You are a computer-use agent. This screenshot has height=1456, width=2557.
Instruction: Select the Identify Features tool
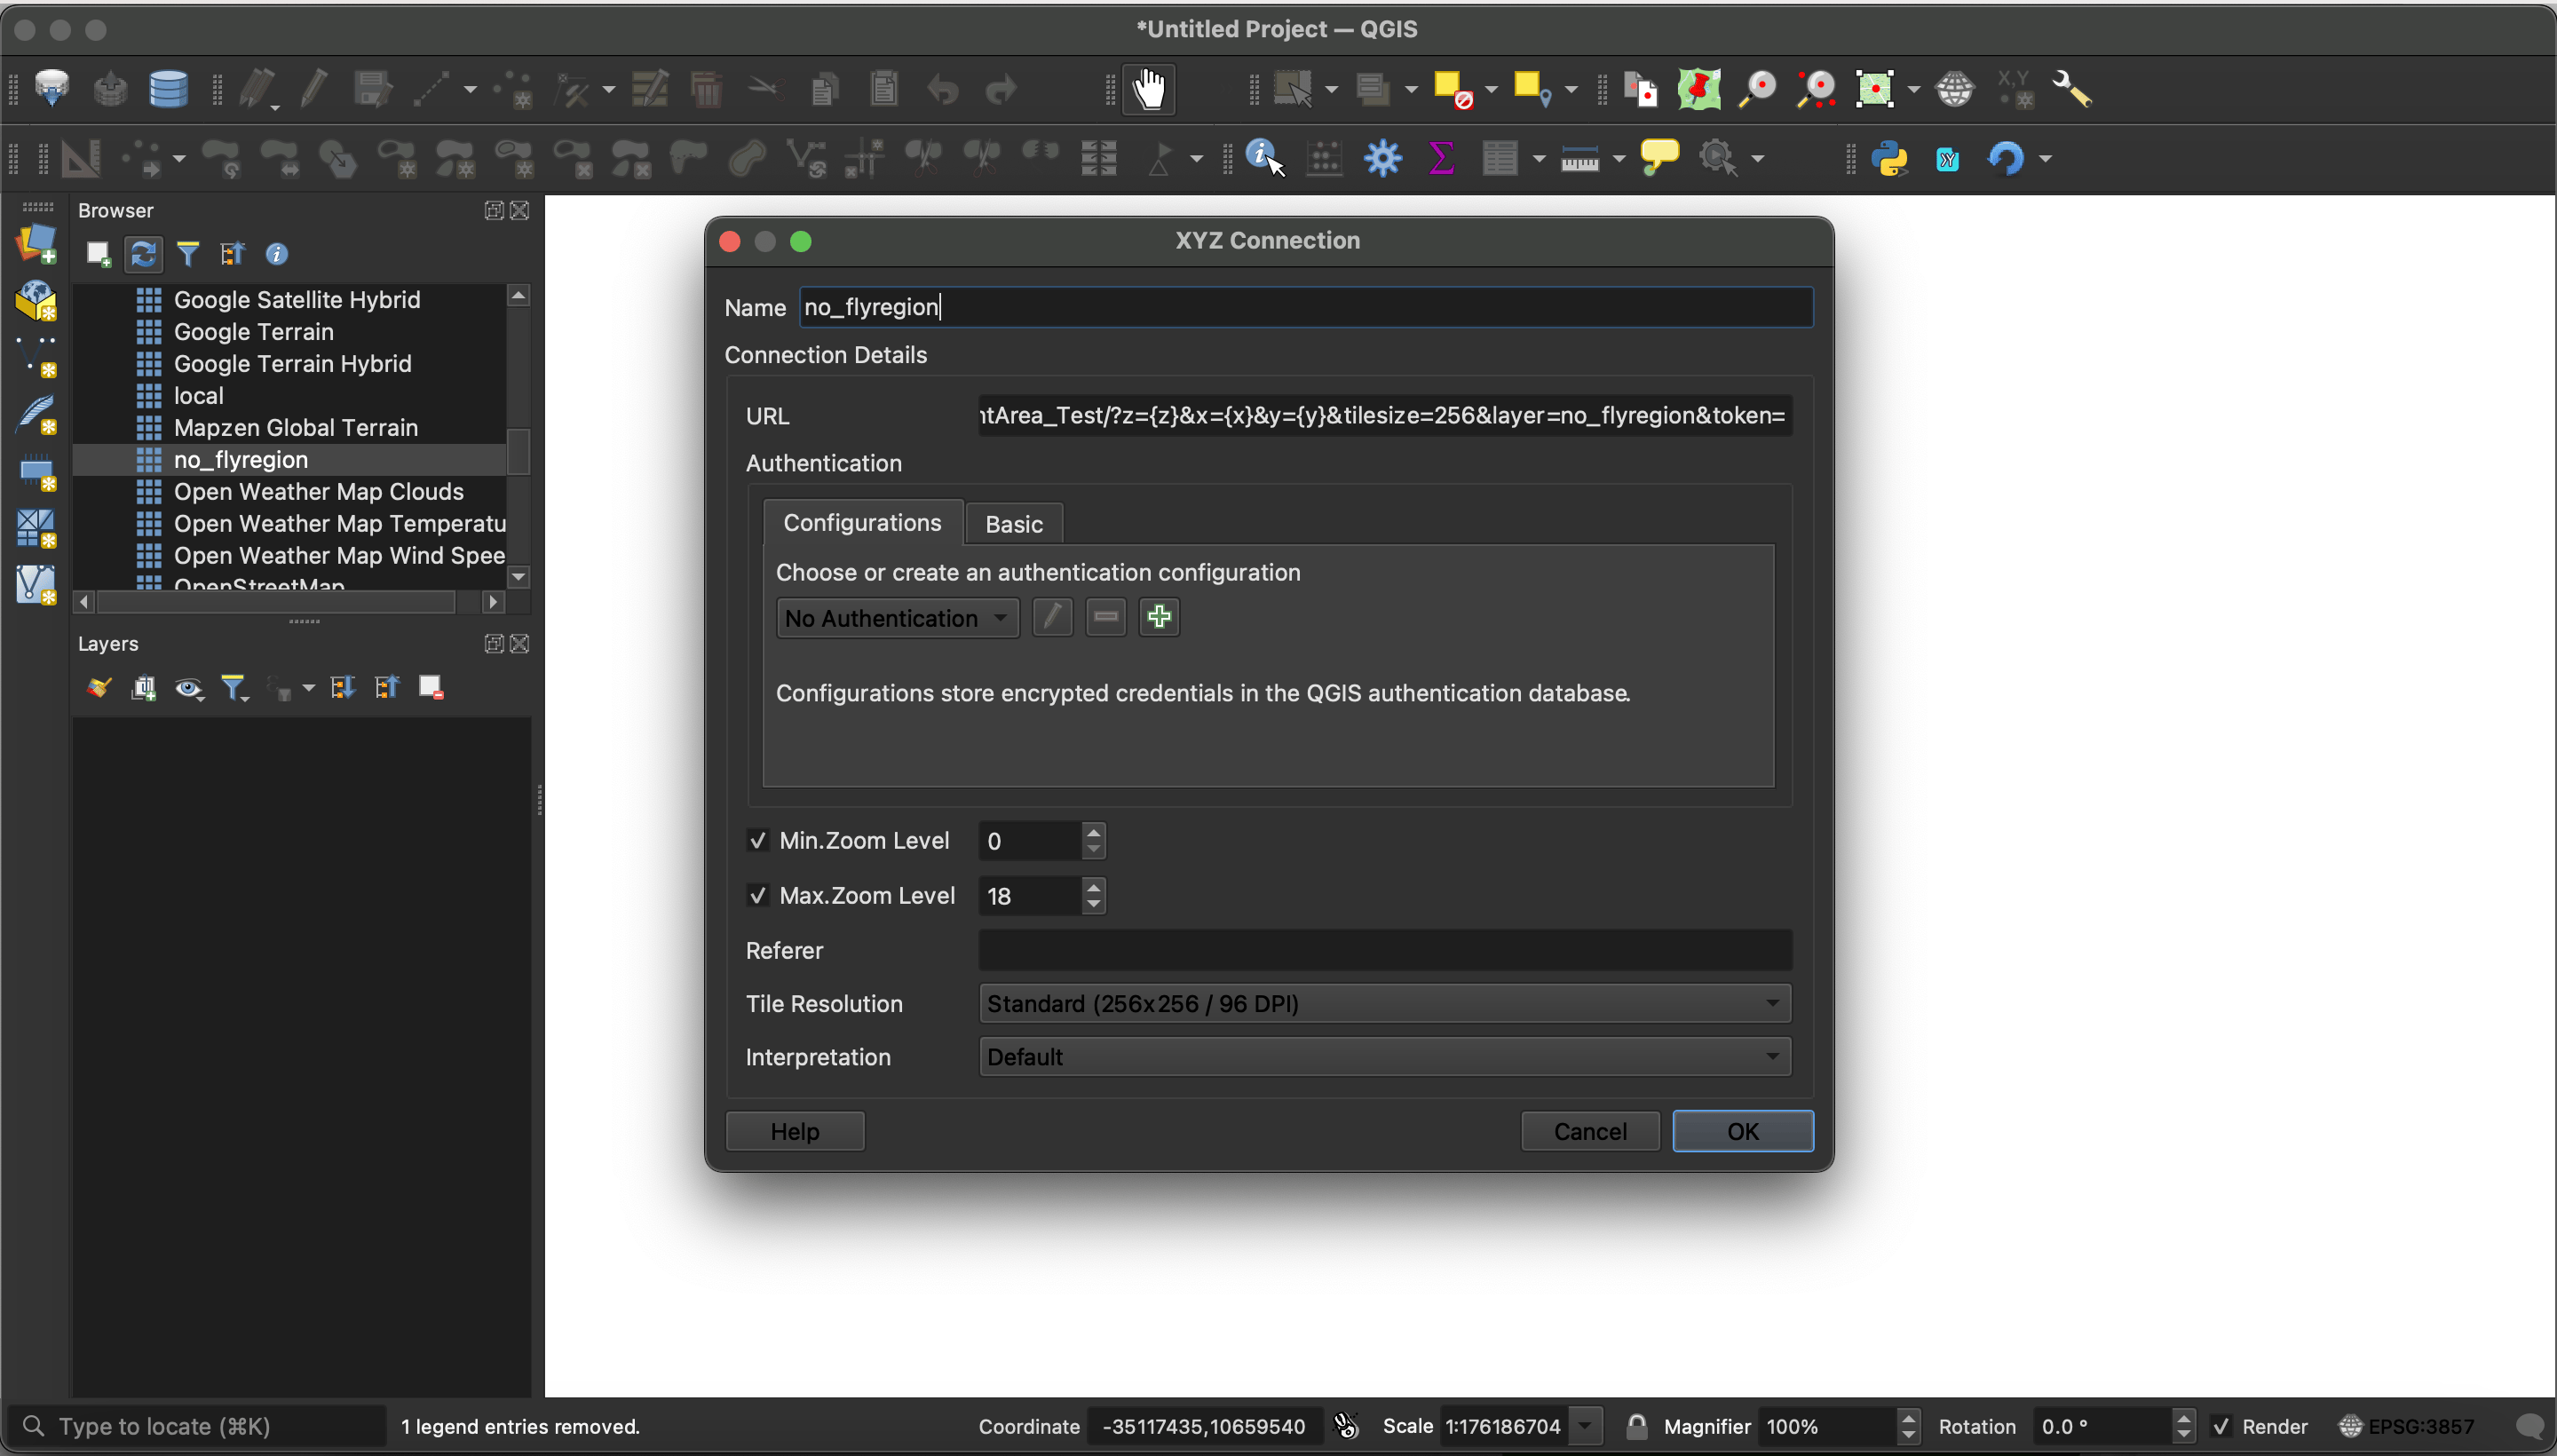pos(1263,158)
